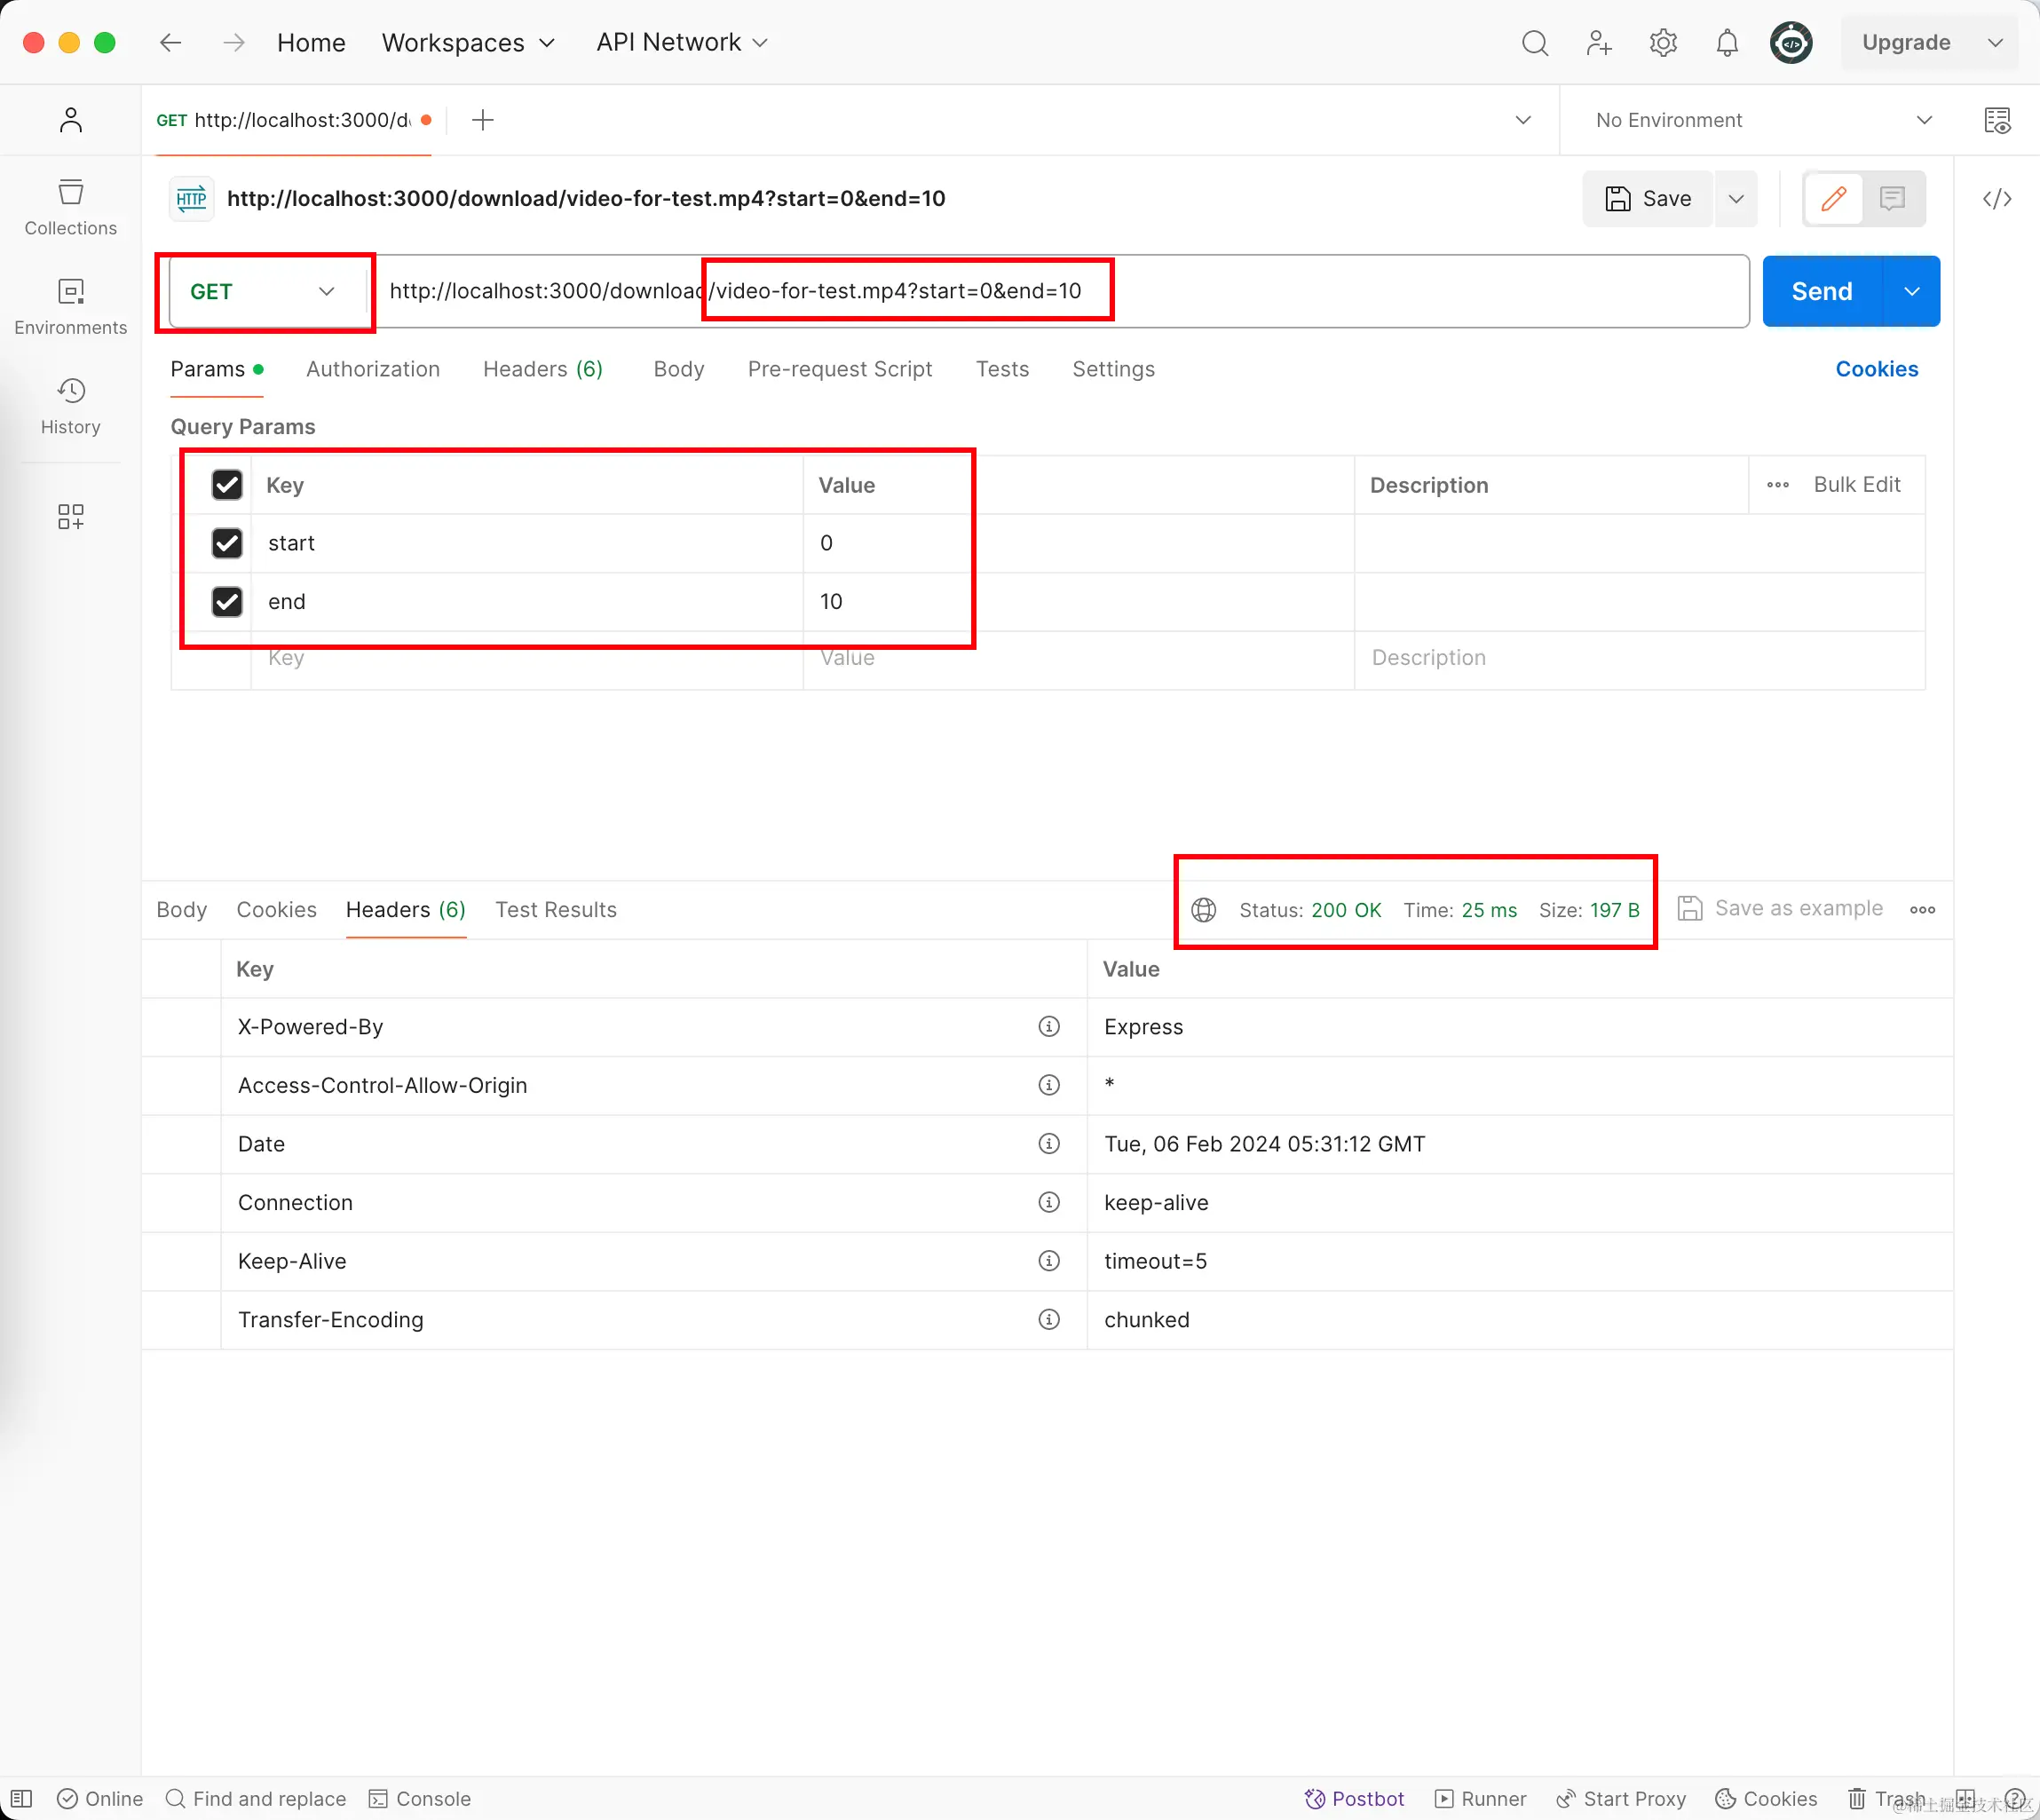Click the globe network info icon
The height and width of the screenshot is (1820, 2040).
click(1204, 910)
